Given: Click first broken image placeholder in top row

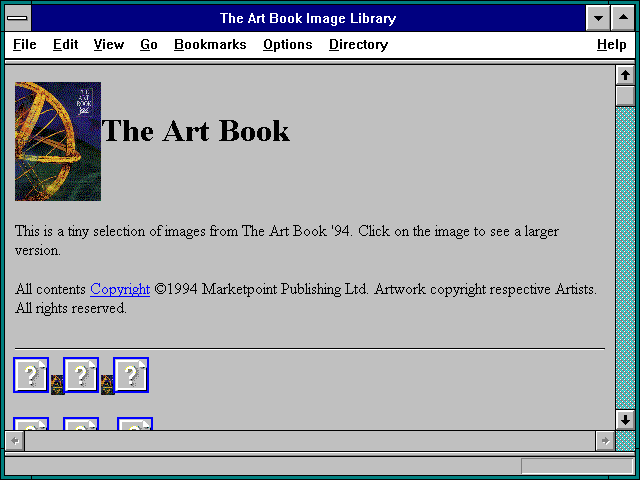Looking at the screenshot, I should [31, 375].
